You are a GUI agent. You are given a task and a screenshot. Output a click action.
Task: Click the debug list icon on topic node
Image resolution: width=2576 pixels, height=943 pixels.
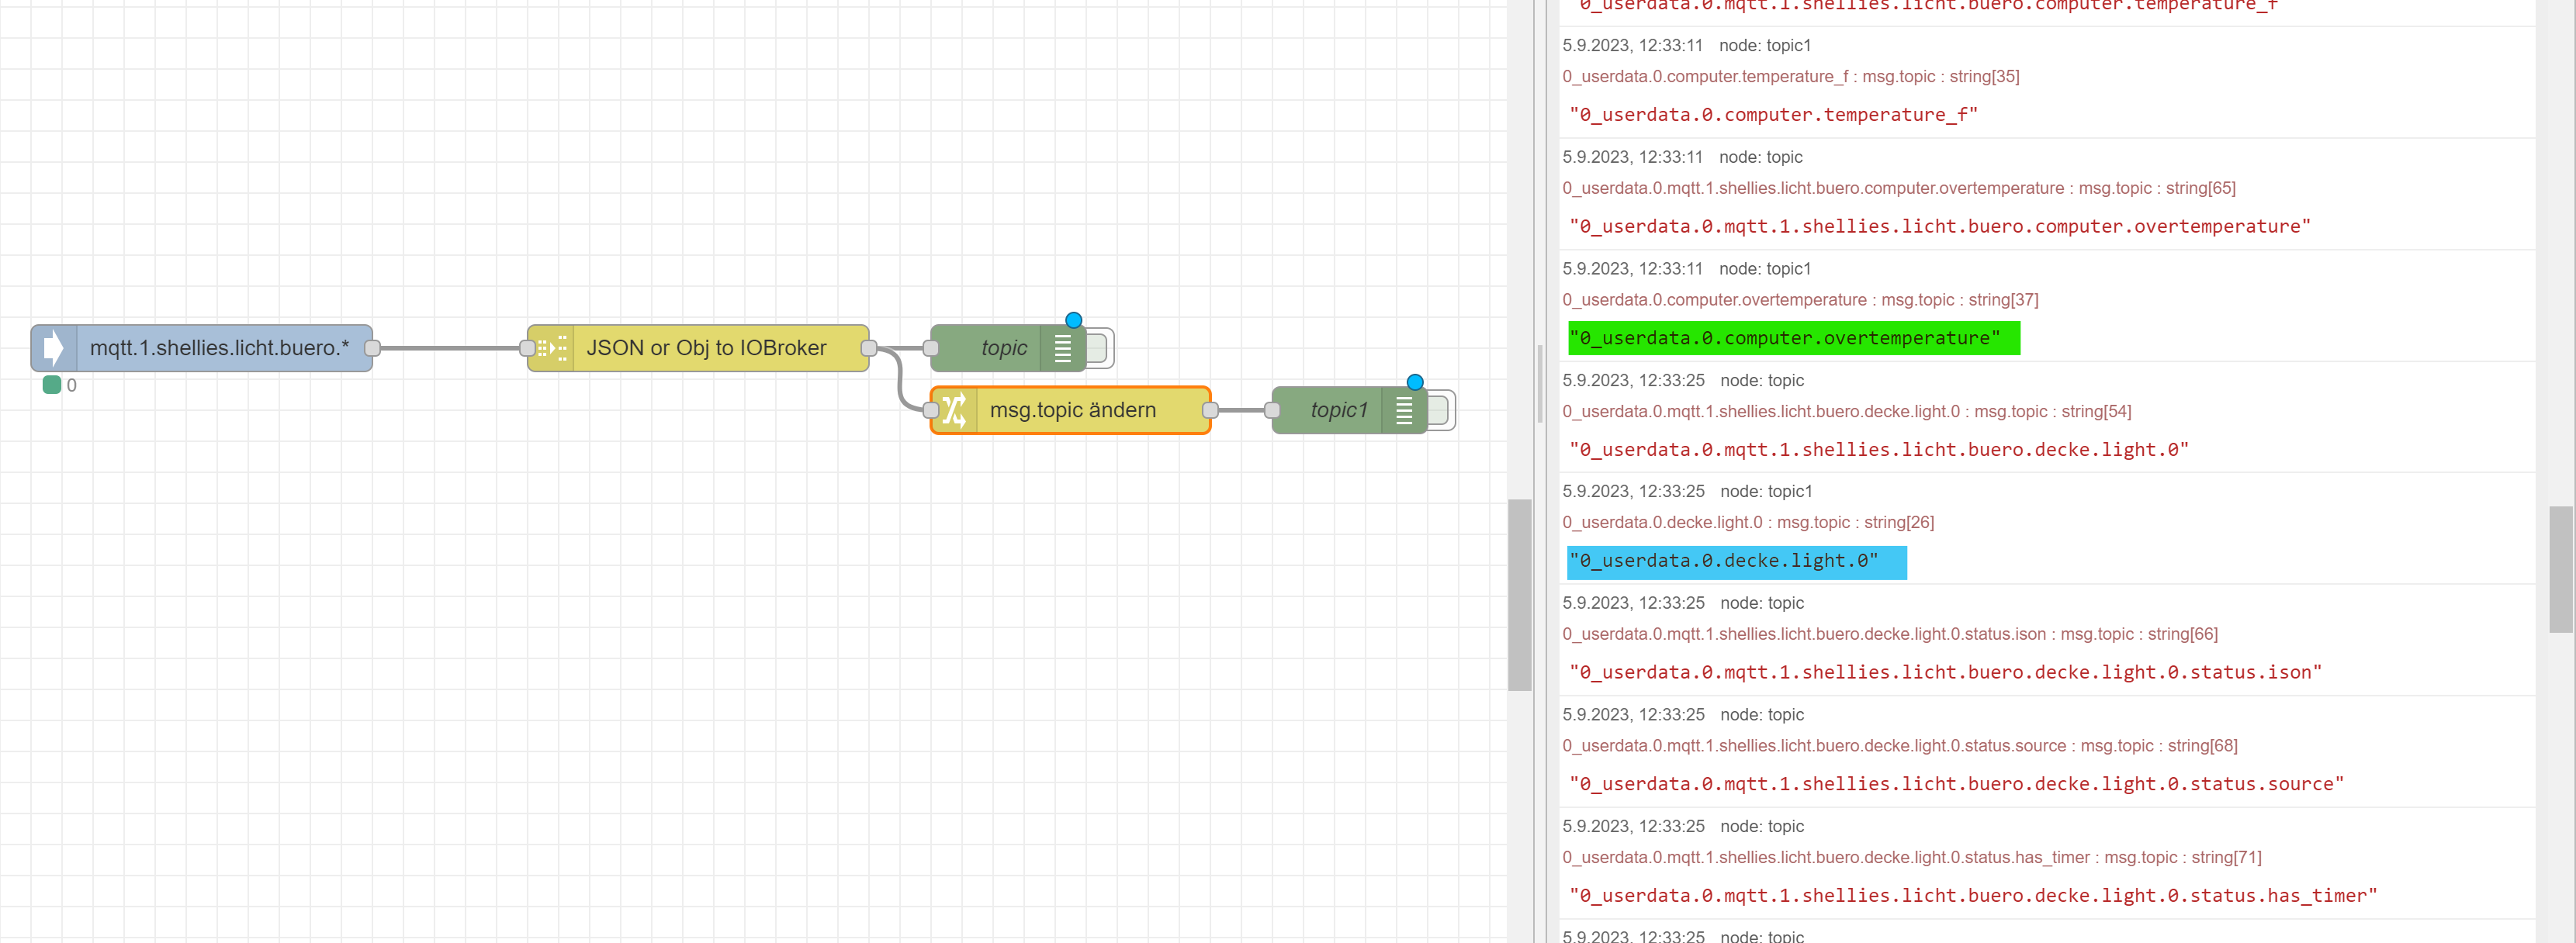1063,348
